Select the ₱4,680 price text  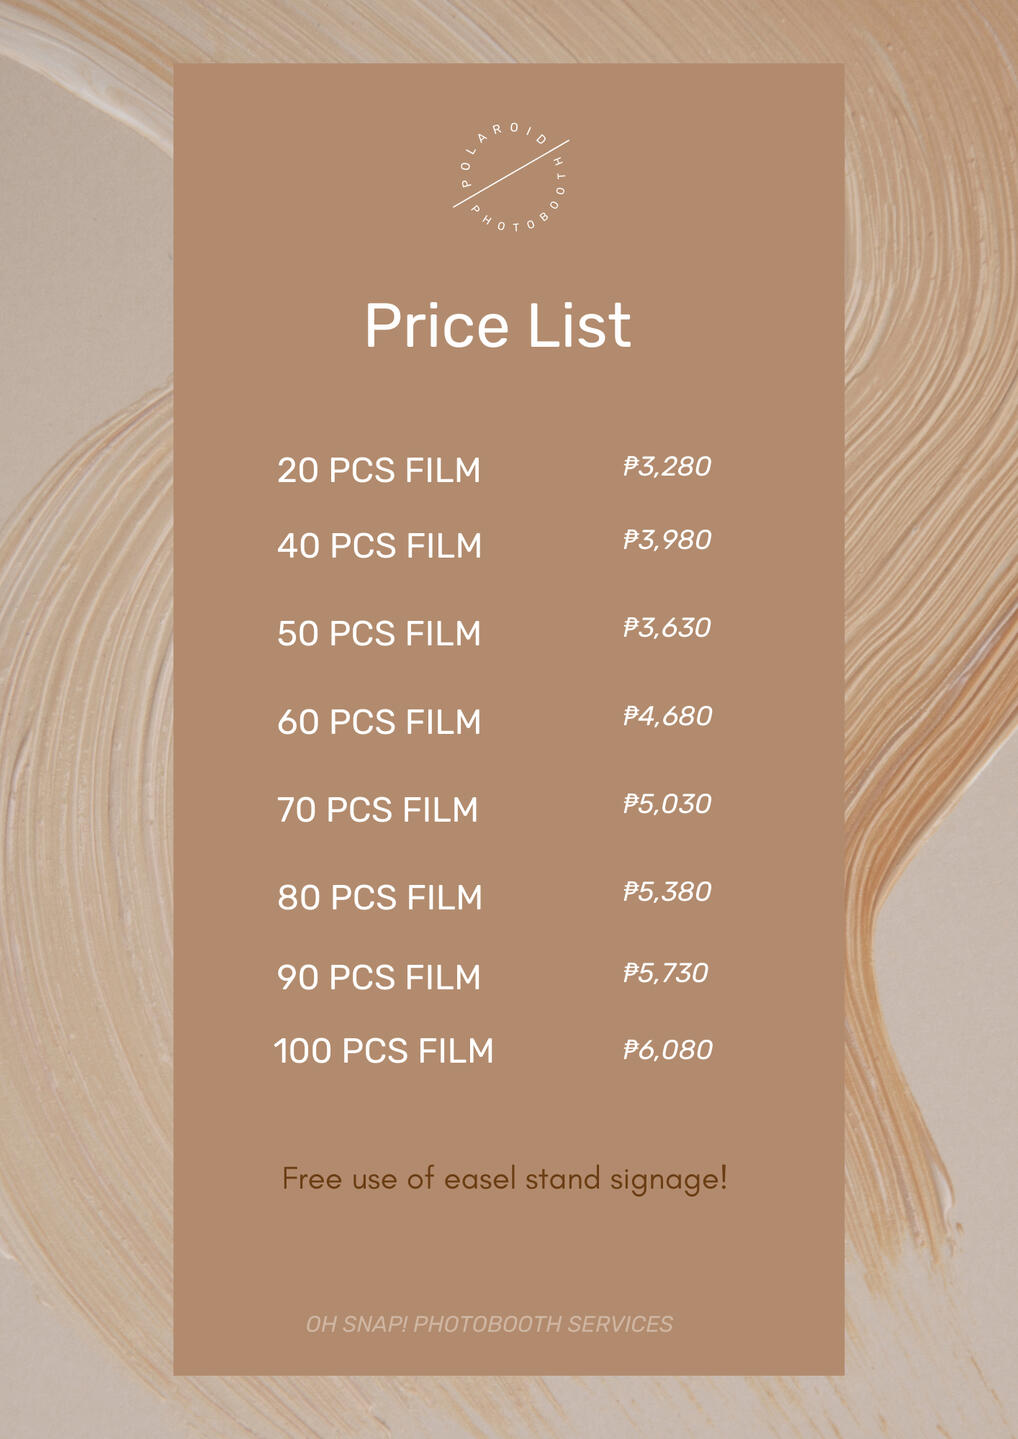pos(667,716)
